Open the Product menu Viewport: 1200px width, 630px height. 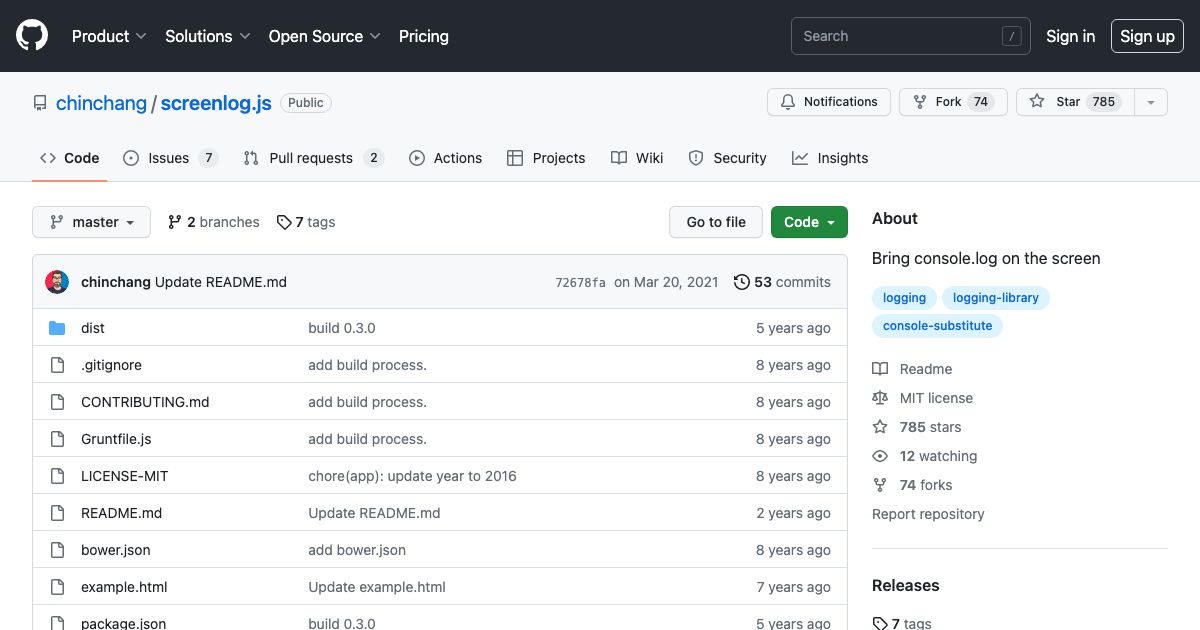(108, 36)
